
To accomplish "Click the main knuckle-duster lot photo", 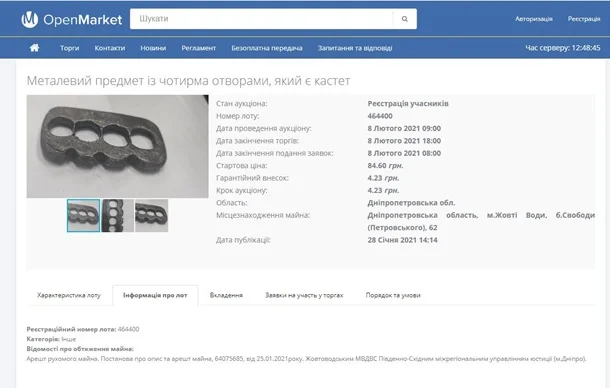I will (117, 146).
